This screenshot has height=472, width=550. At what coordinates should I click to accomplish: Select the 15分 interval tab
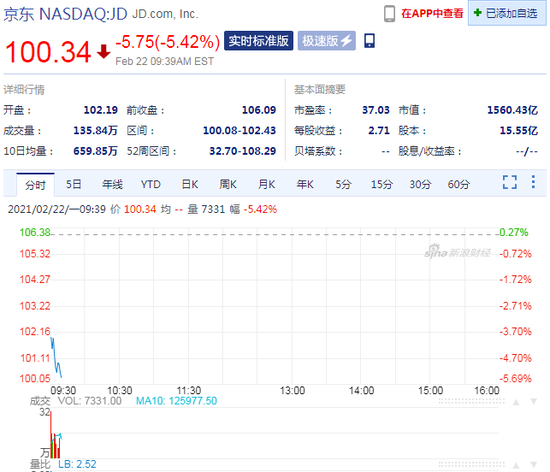(382, 184)
